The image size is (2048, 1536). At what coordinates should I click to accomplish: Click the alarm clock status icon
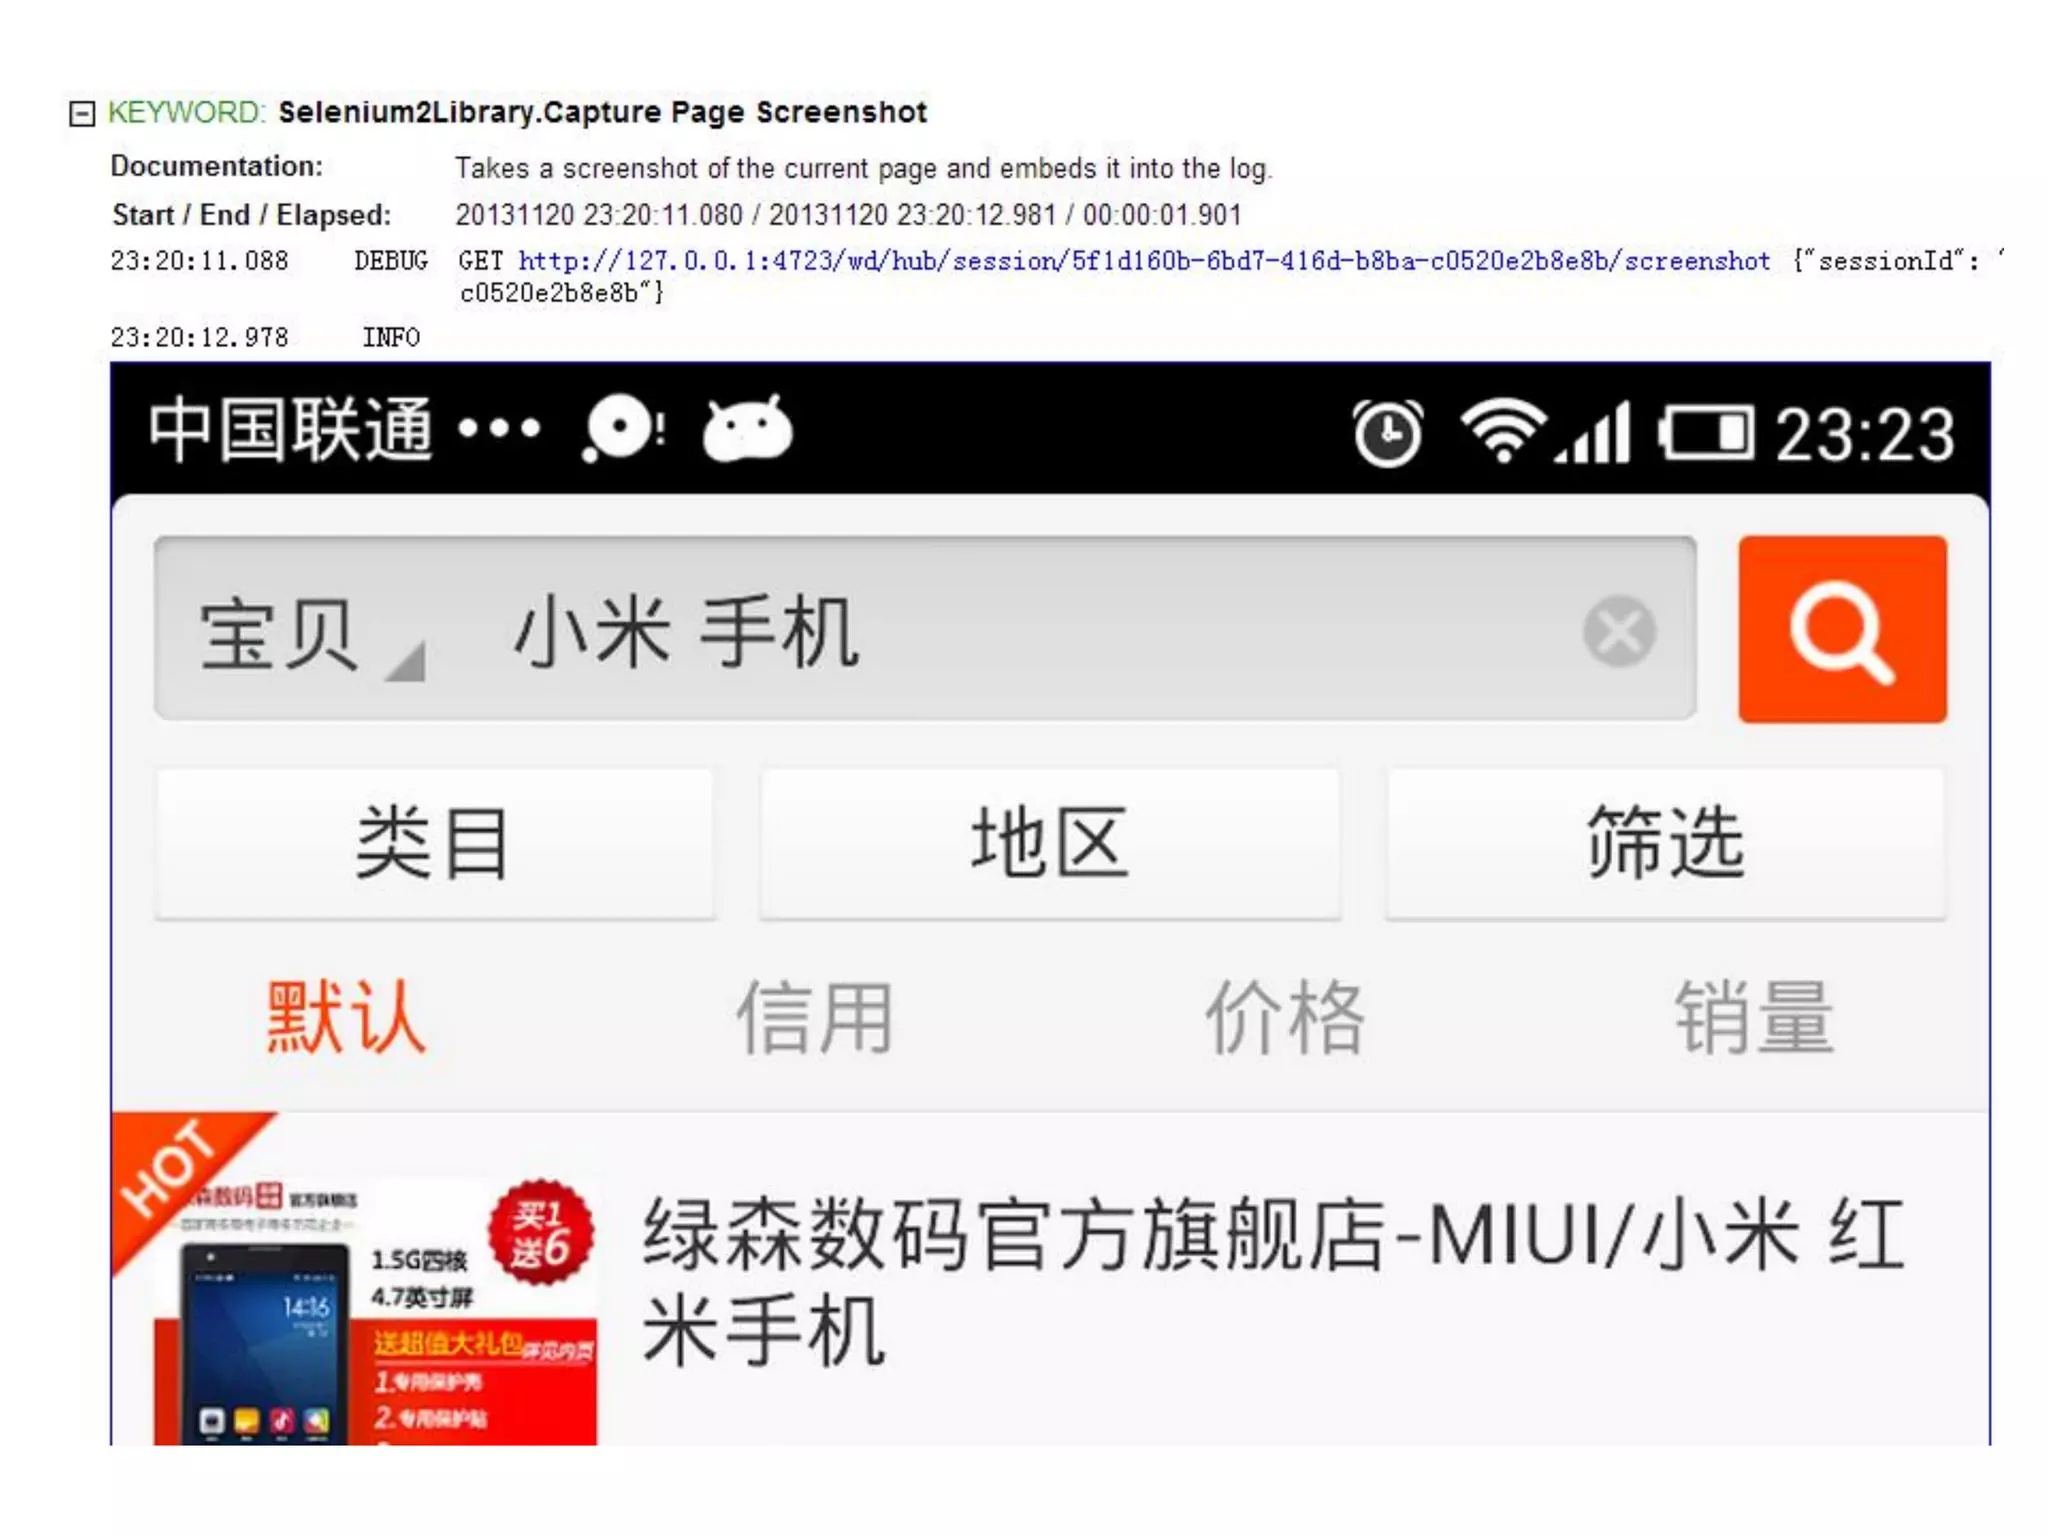point(1388,432)
